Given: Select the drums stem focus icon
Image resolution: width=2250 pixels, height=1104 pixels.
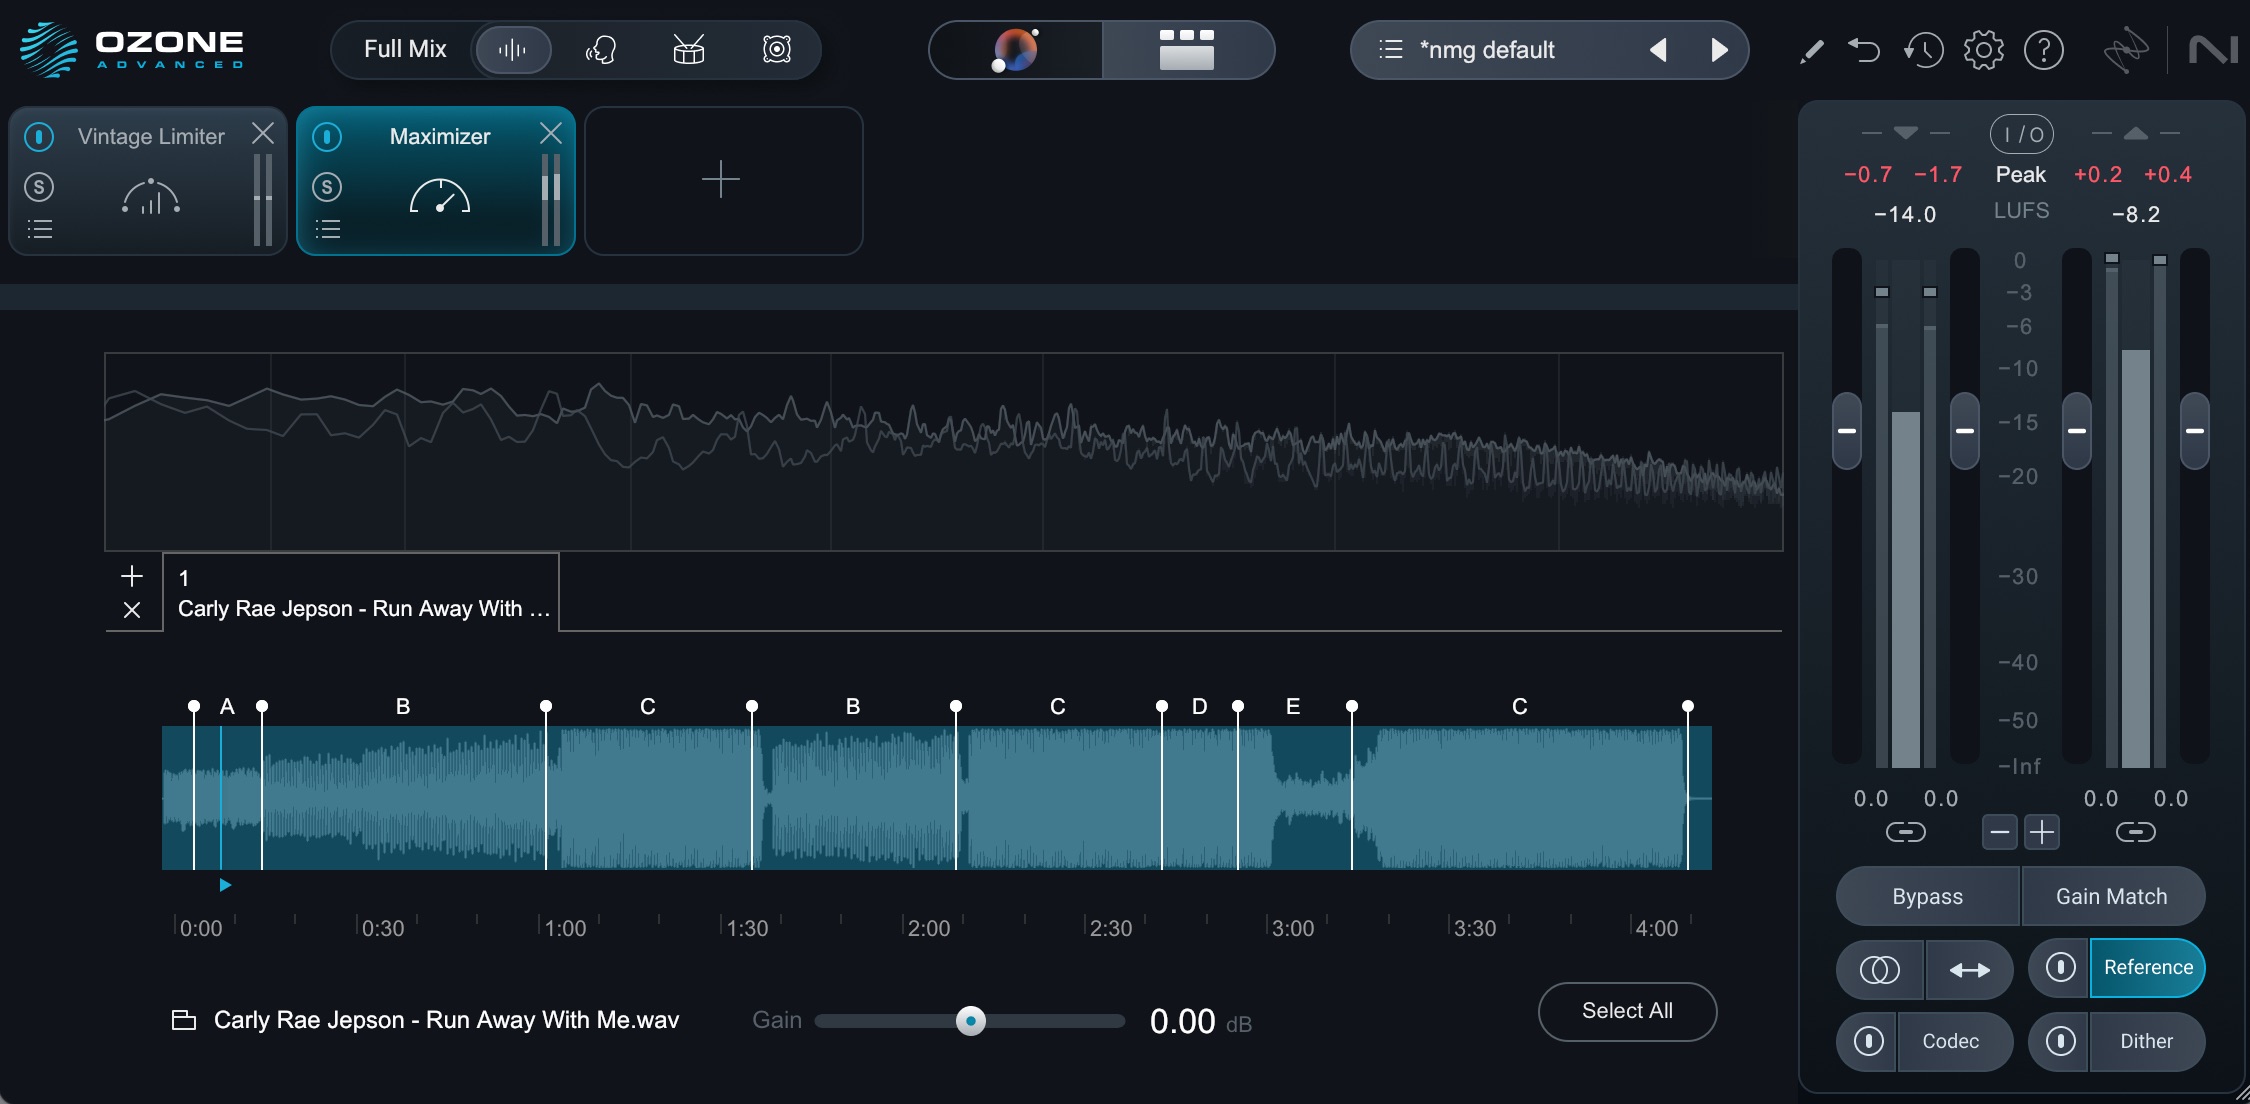Looking at the screenshot, I should [688, 49].
